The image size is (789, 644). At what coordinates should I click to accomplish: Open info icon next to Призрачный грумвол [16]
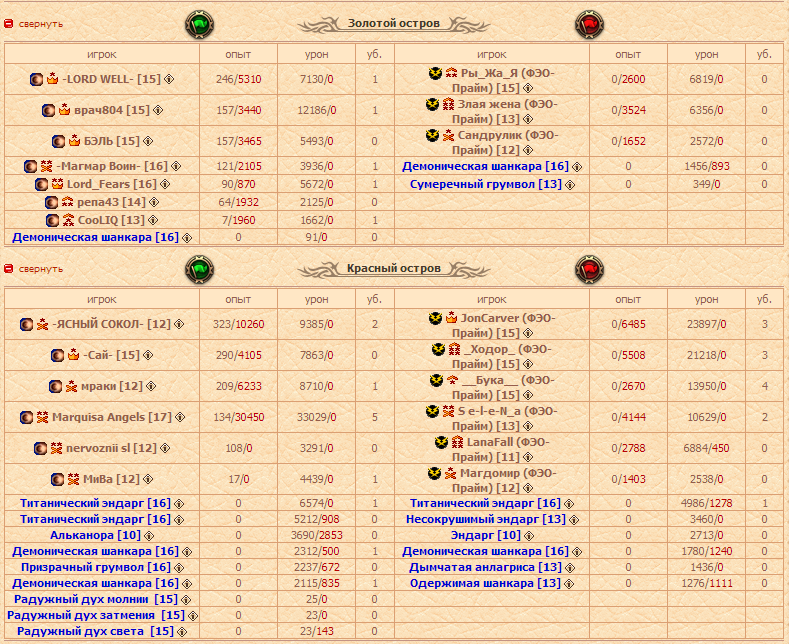(x=179, y=568)
